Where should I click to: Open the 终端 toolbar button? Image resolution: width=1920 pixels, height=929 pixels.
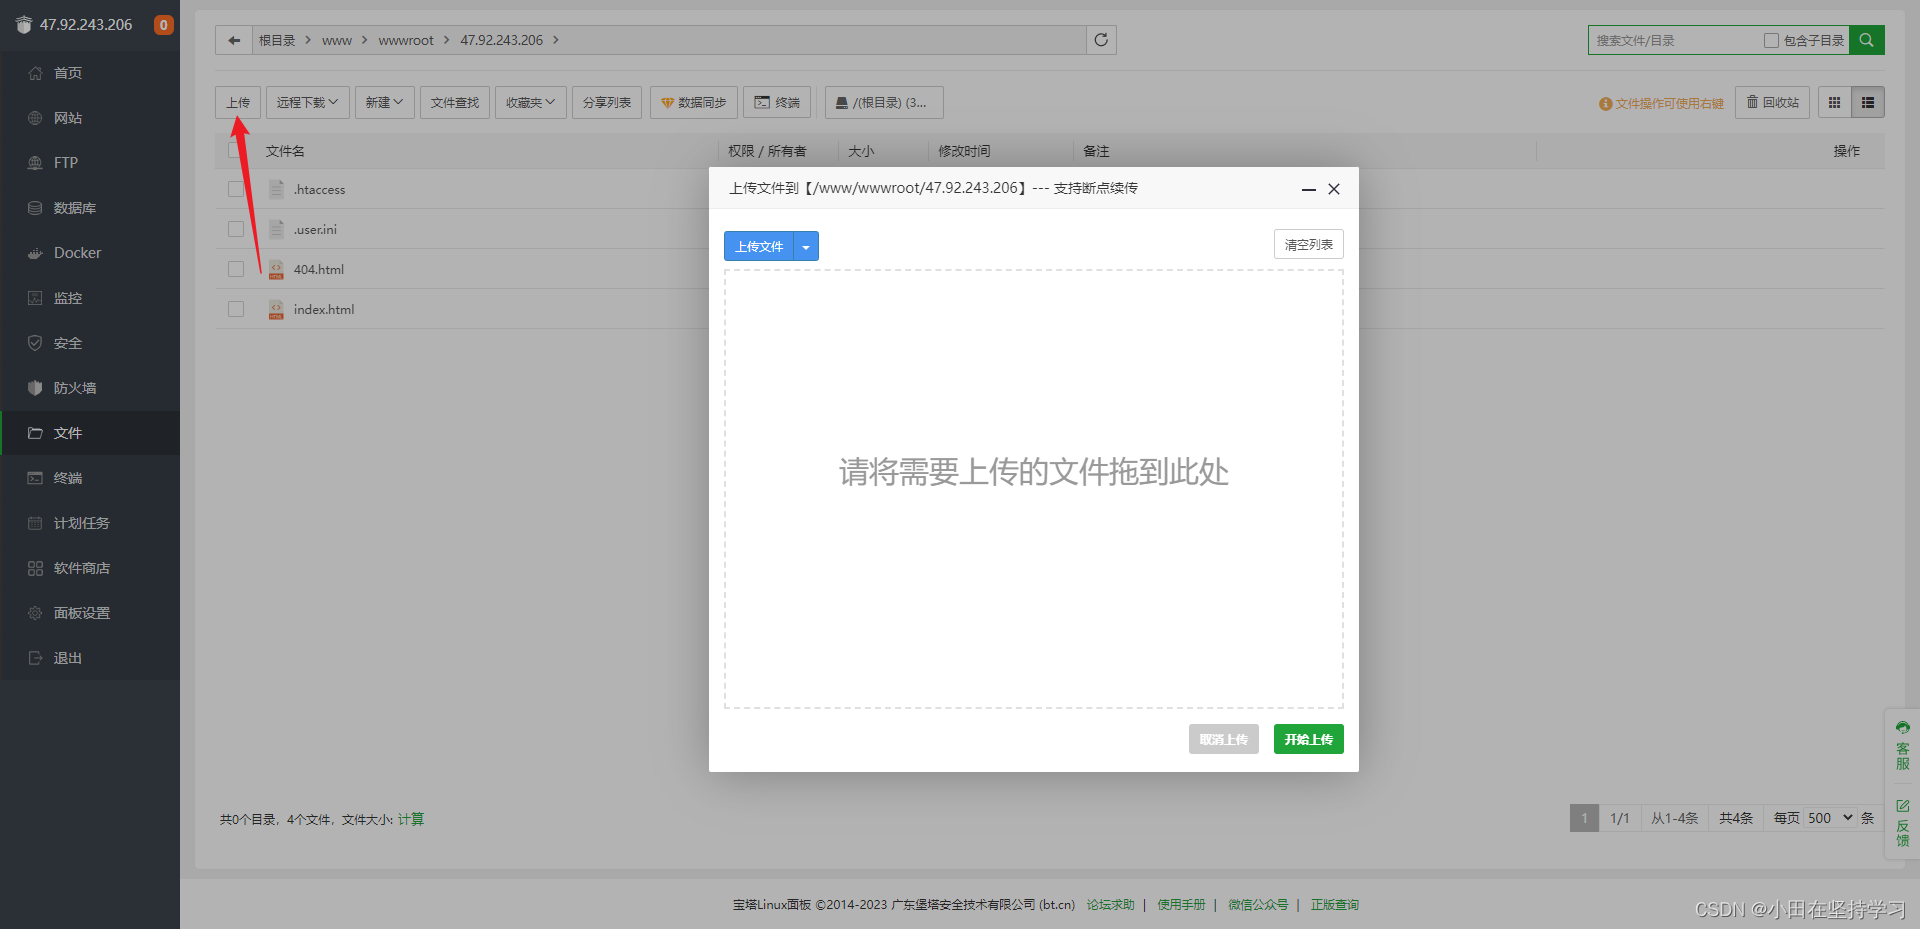click(x=777, y=102)
